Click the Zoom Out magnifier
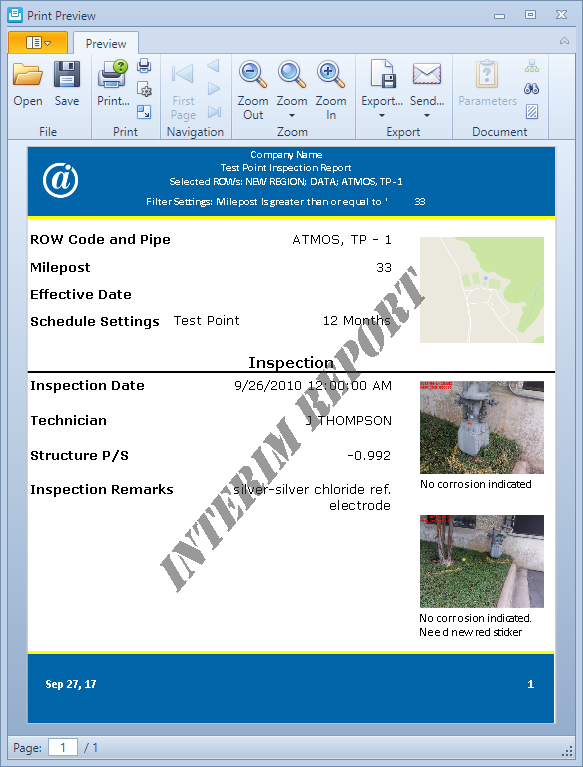 point(253,74)
